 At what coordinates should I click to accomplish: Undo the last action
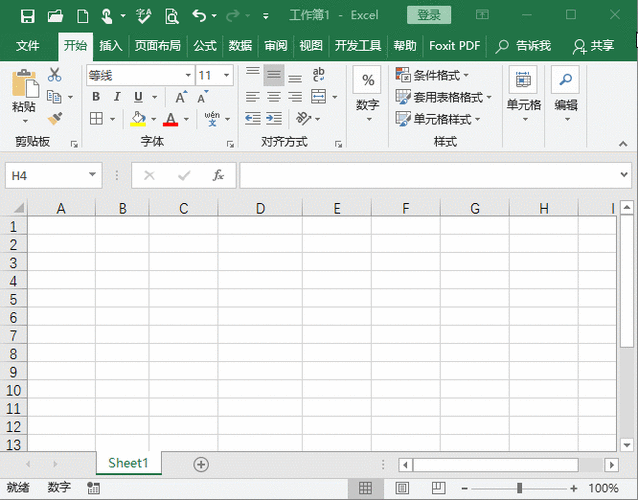(x=199, y=16)
